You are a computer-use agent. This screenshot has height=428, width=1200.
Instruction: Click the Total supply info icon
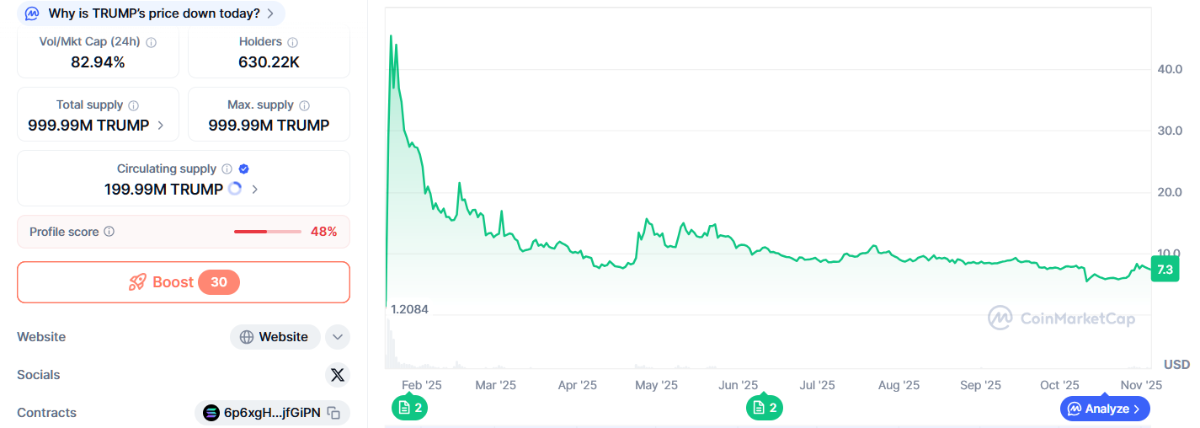point(134,105)
